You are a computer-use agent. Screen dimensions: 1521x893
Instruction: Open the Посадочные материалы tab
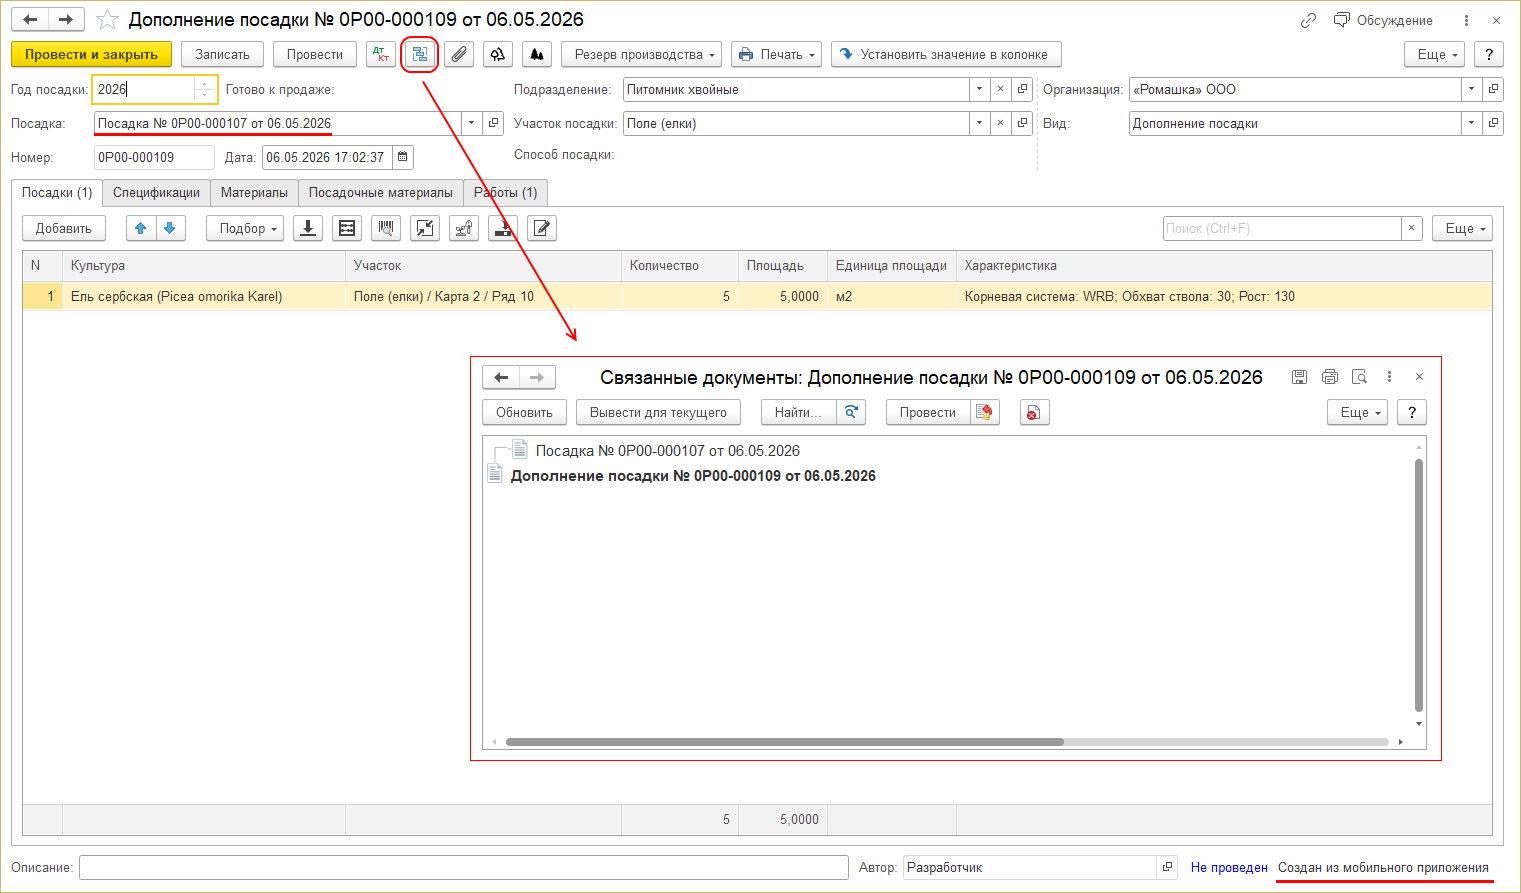(x=381, y=192)
